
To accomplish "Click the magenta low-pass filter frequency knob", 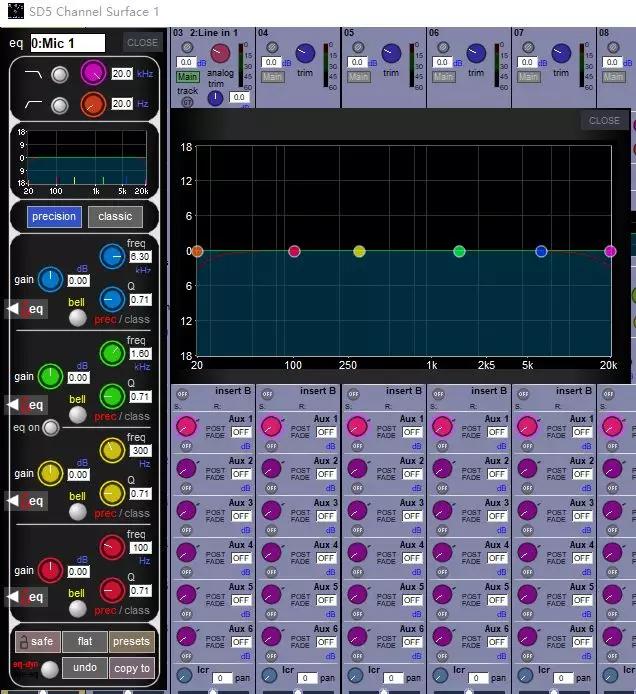I will (x=93, y=73).
